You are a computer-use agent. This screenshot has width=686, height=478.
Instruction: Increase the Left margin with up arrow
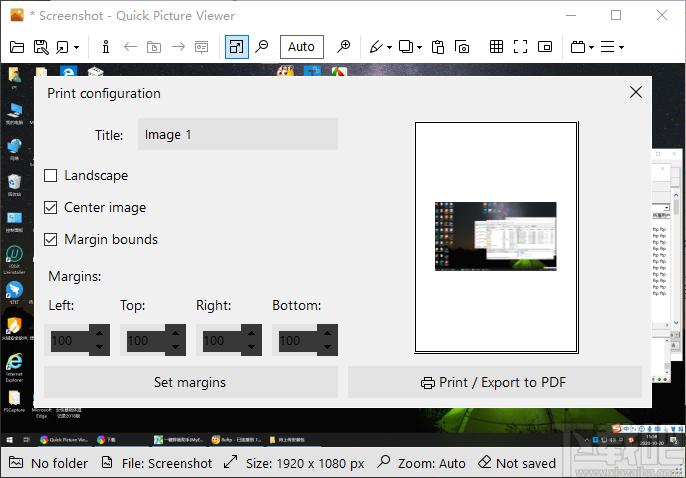(x=100, y=333)
